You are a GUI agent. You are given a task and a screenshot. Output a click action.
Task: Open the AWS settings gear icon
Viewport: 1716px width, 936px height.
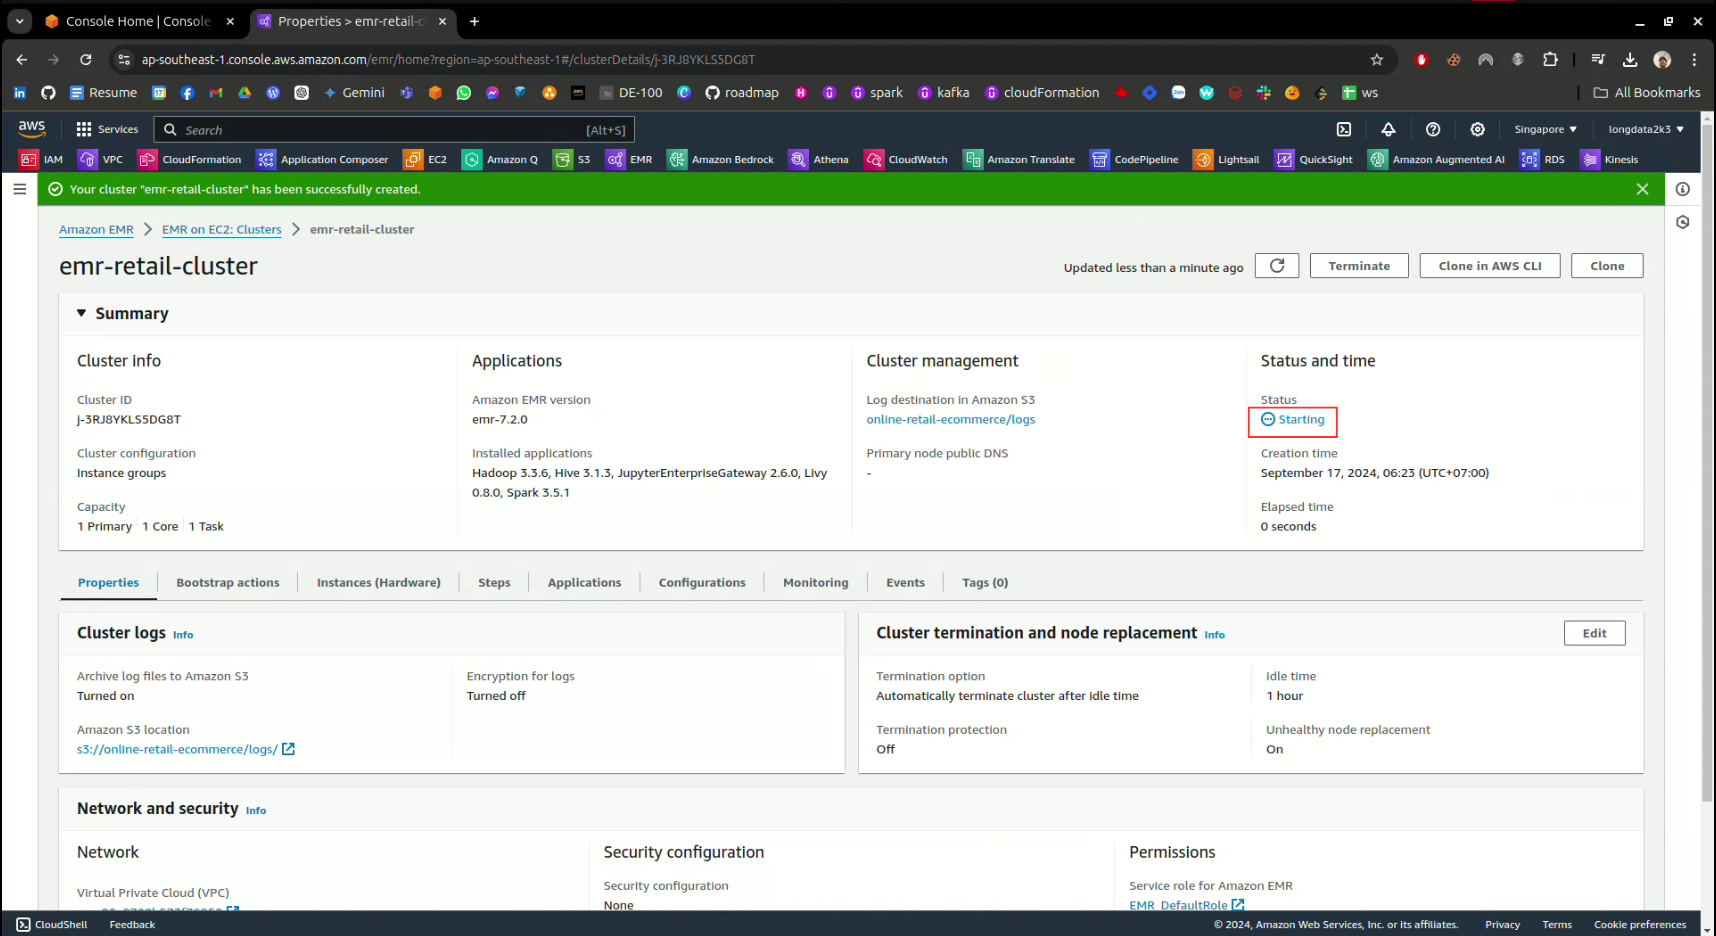click(1477, 130)
